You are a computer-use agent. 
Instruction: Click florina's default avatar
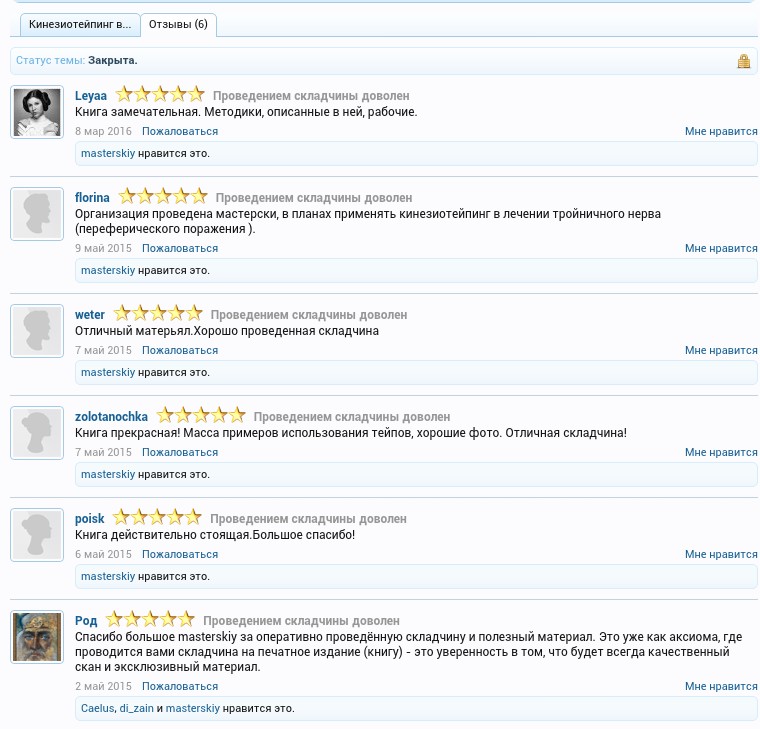click(37, 213)
